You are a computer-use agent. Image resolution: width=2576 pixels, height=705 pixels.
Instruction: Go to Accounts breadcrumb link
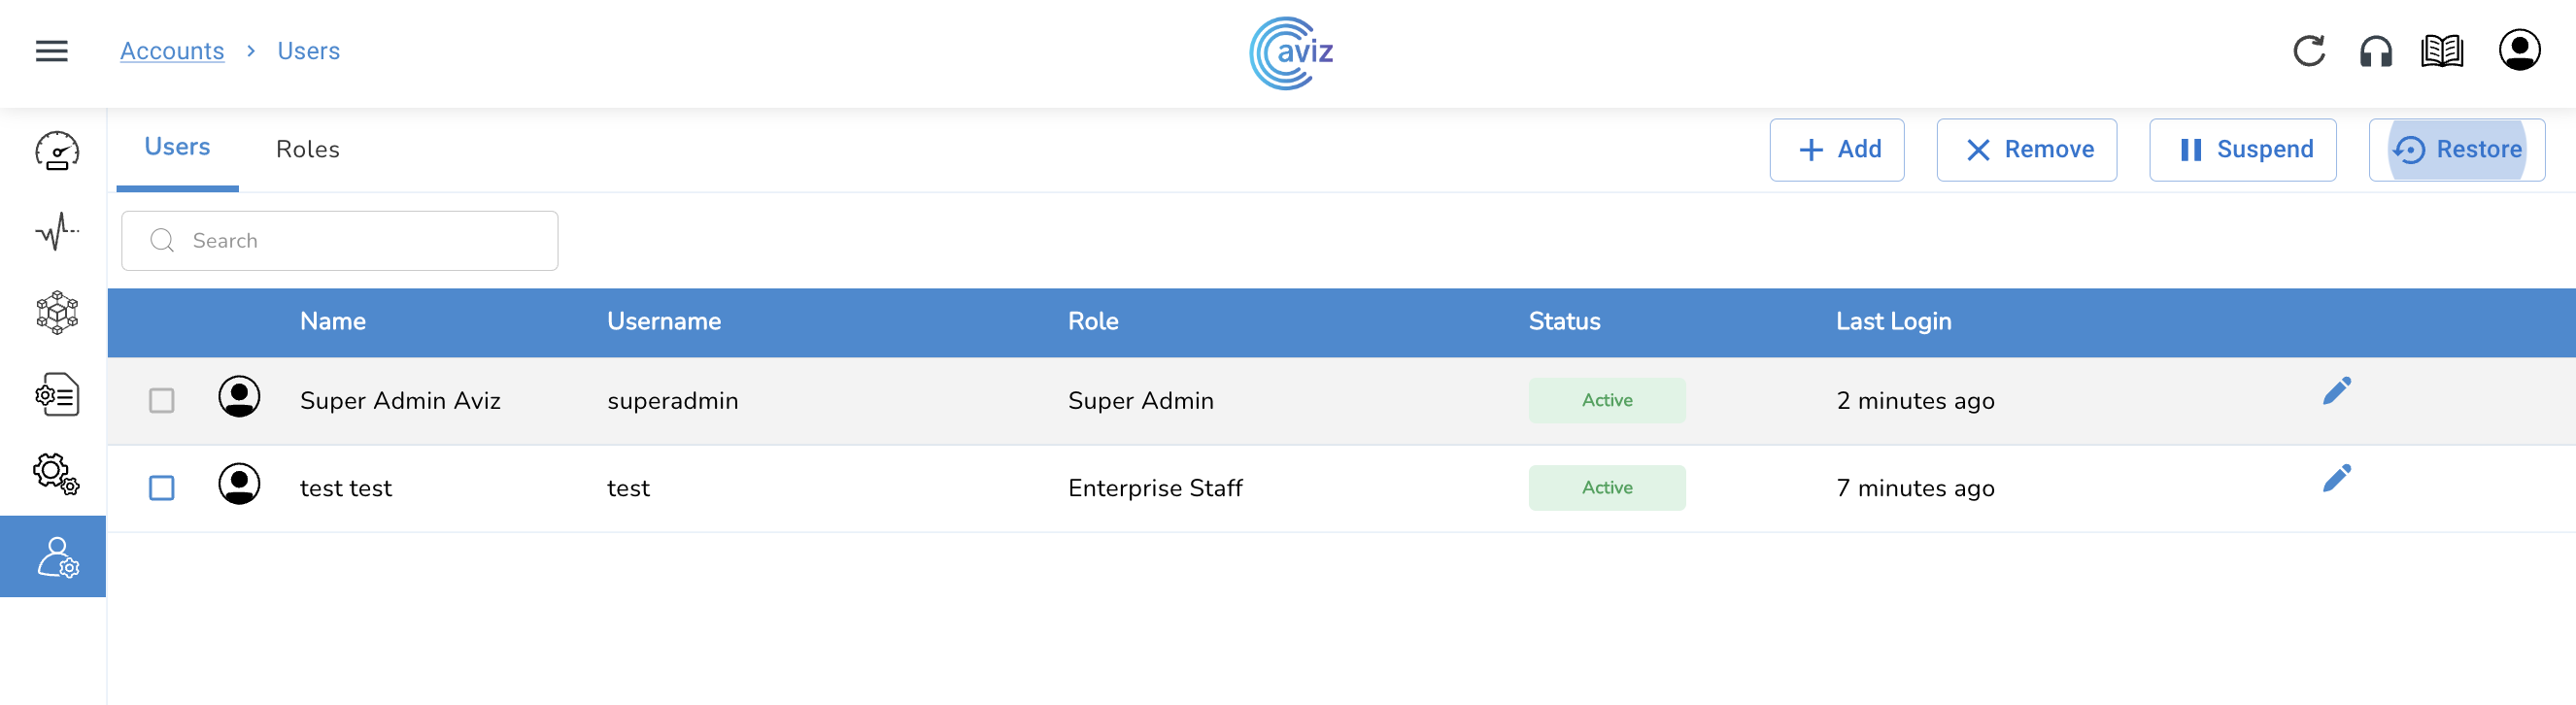[172, 51]
